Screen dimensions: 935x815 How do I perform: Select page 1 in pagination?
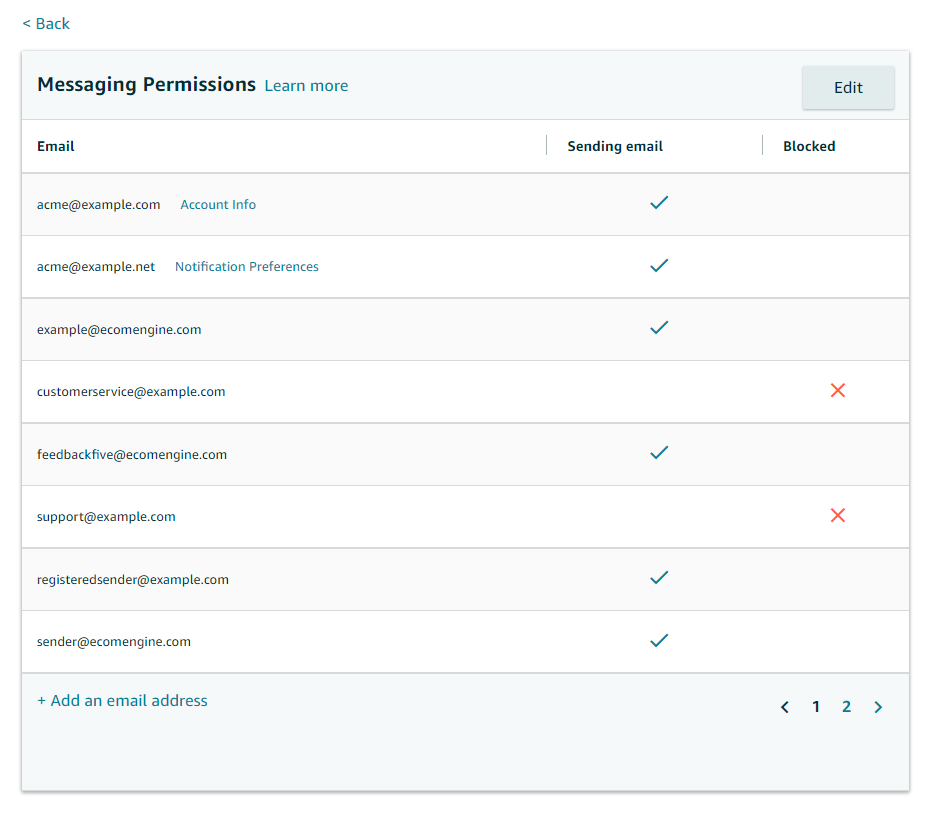point(816,707)
